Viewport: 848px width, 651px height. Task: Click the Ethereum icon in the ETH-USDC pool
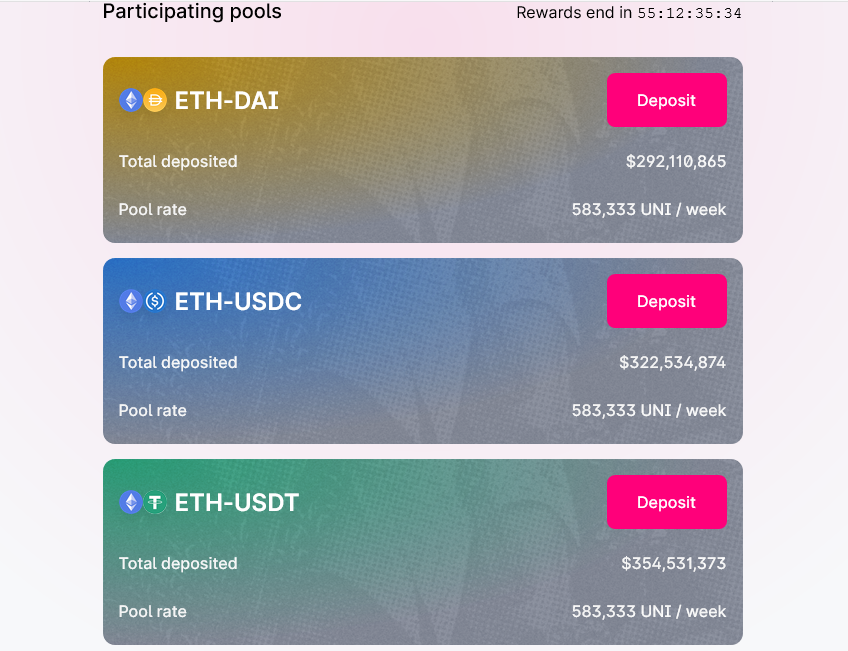point(130,301)
